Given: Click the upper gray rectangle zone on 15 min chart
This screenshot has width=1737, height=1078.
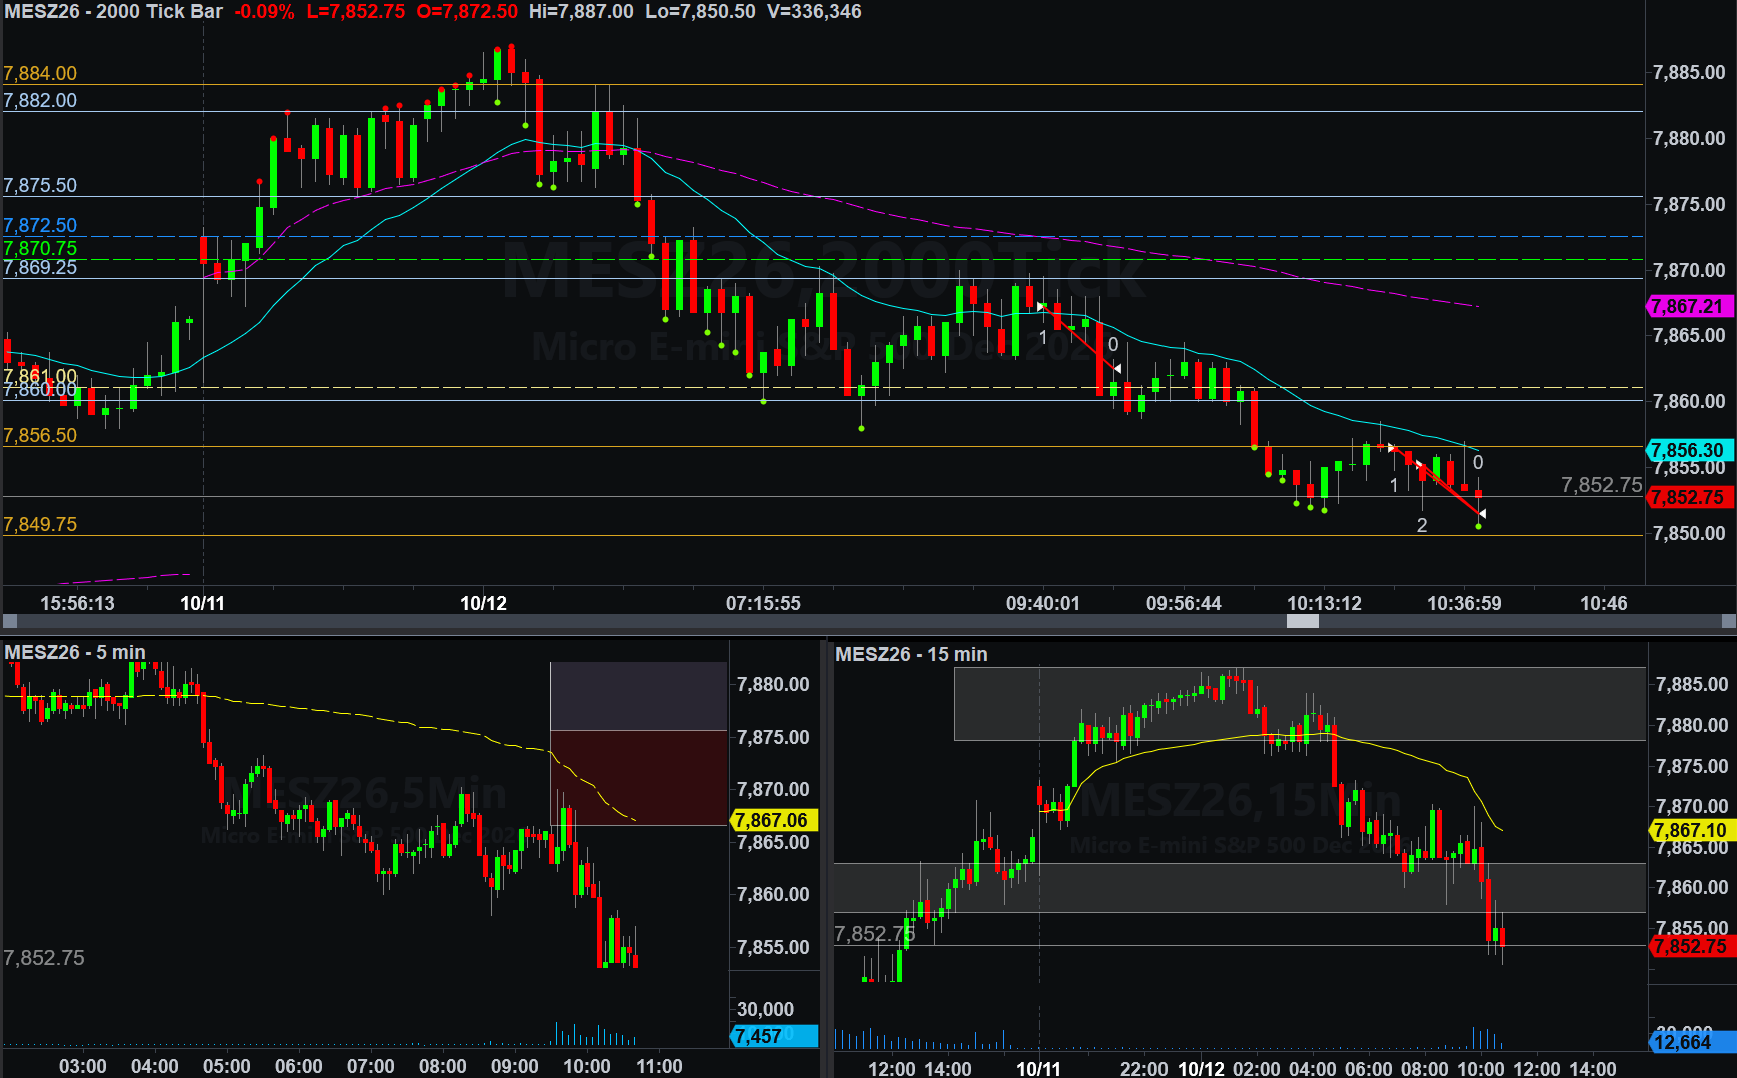Looking at the screenshot, I should (1299, 704).
